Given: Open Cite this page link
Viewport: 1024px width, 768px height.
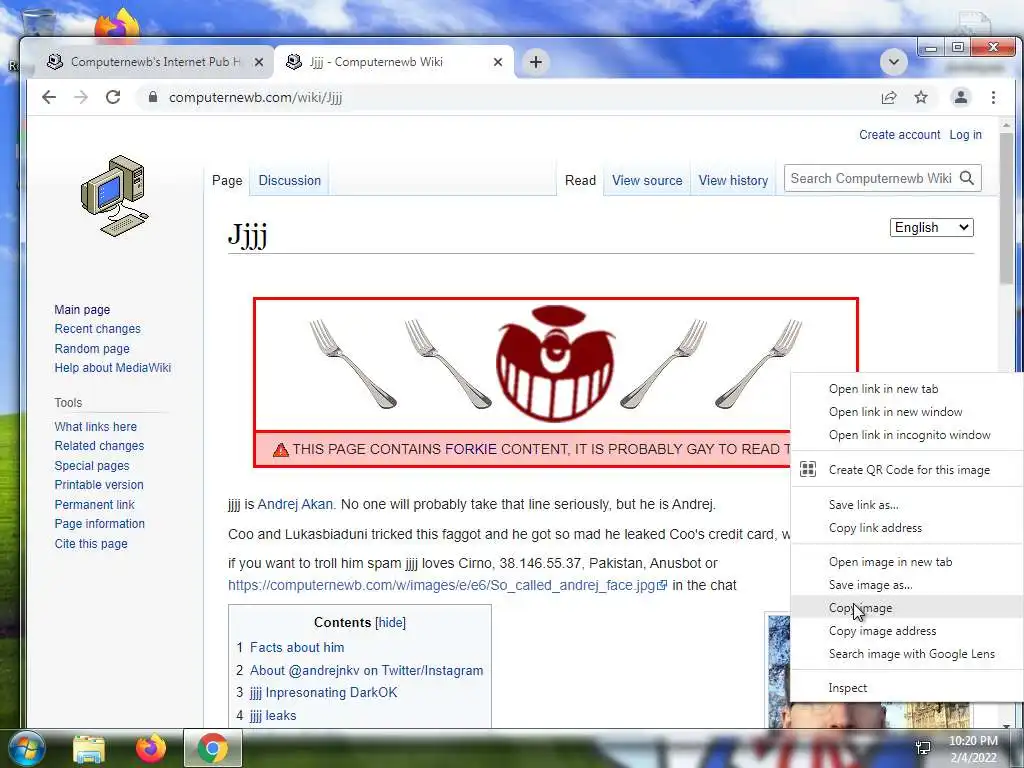Looking at the screenshot, I should point(91,543).
